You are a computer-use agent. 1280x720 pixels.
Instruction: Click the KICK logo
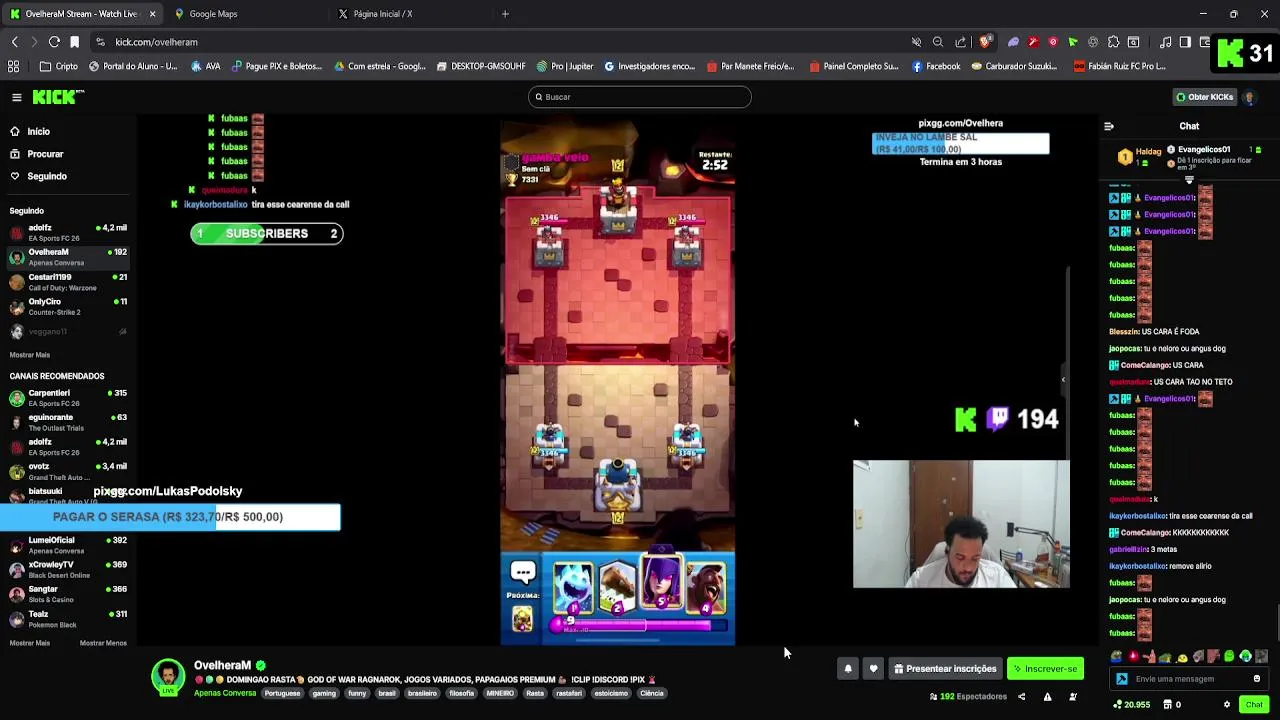pyautogui.click(x=58, y=97)
